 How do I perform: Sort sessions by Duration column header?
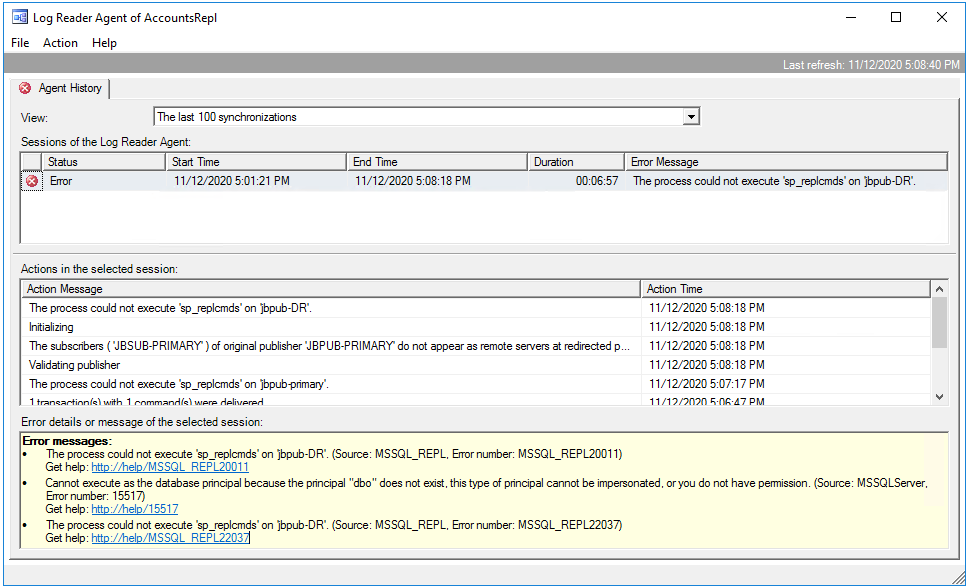[576, 161]
